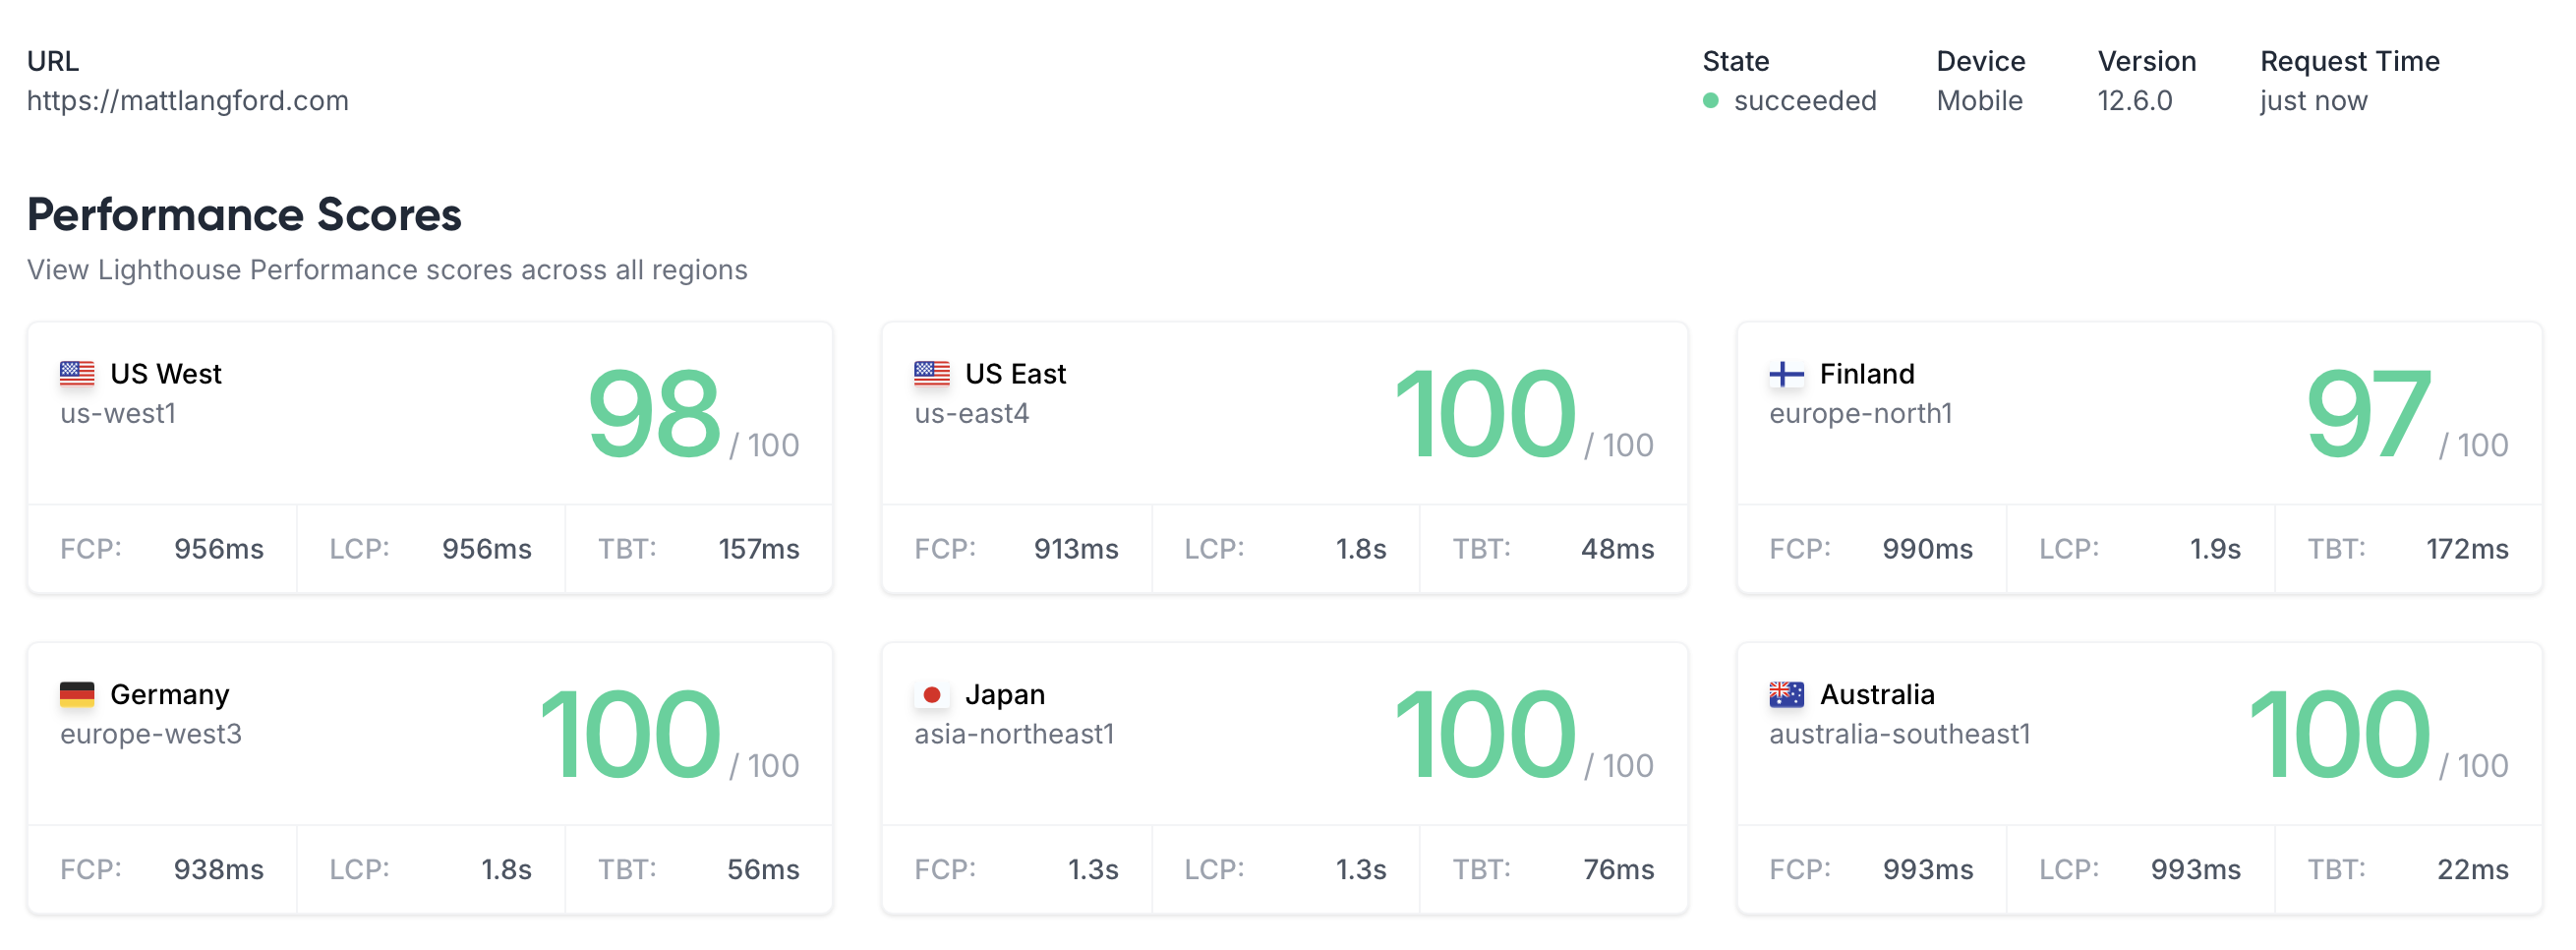Screen dimensions: 2576x950
Task: Click the Finland flag icon
Action: pos(1786,374)
